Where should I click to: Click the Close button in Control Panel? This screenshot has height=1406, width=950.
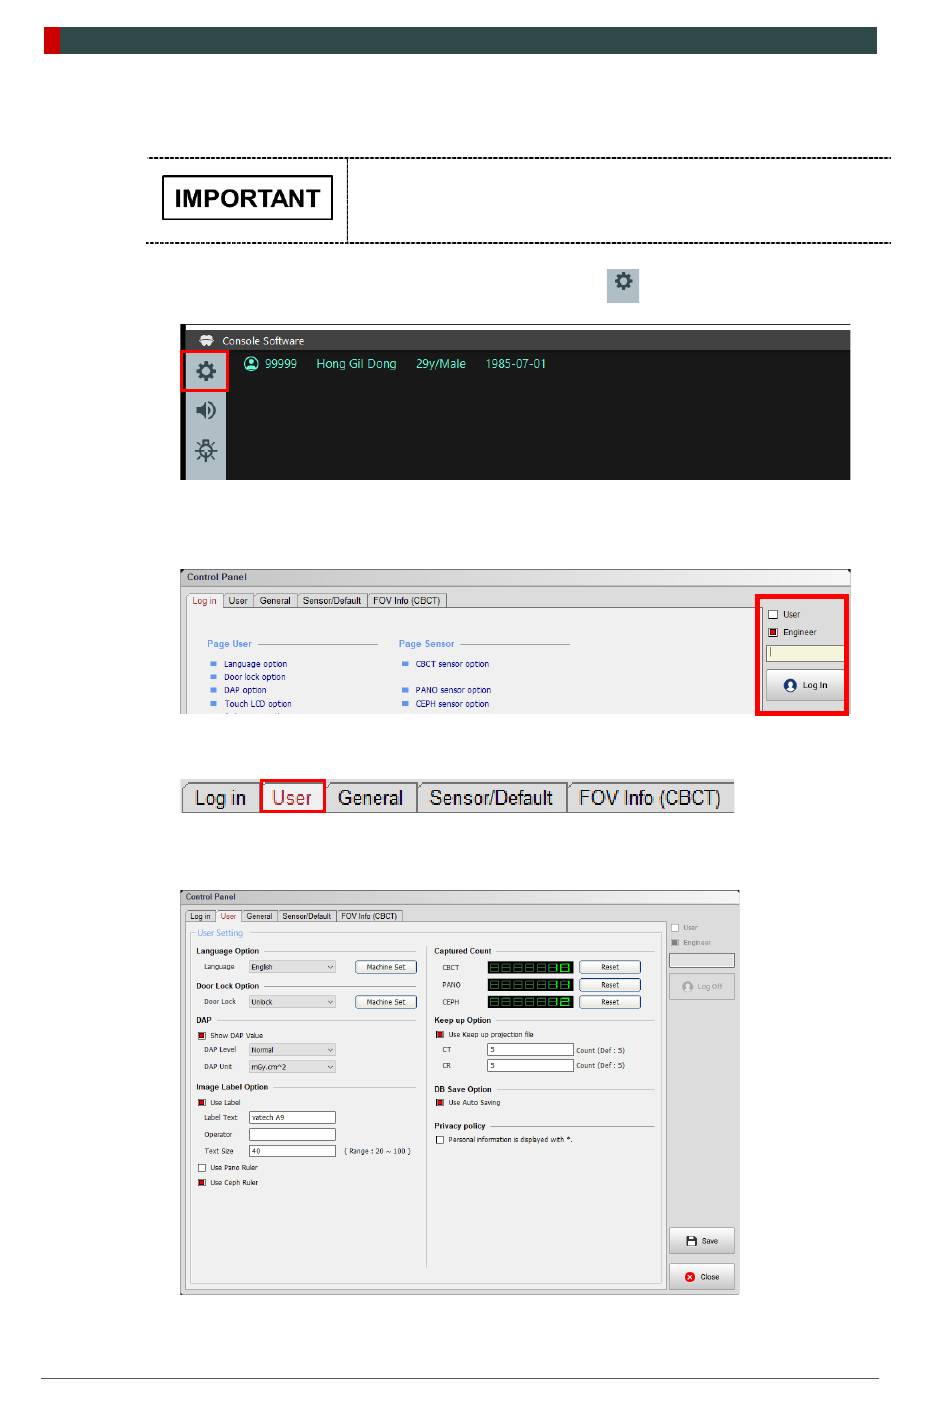[702, 1277]
